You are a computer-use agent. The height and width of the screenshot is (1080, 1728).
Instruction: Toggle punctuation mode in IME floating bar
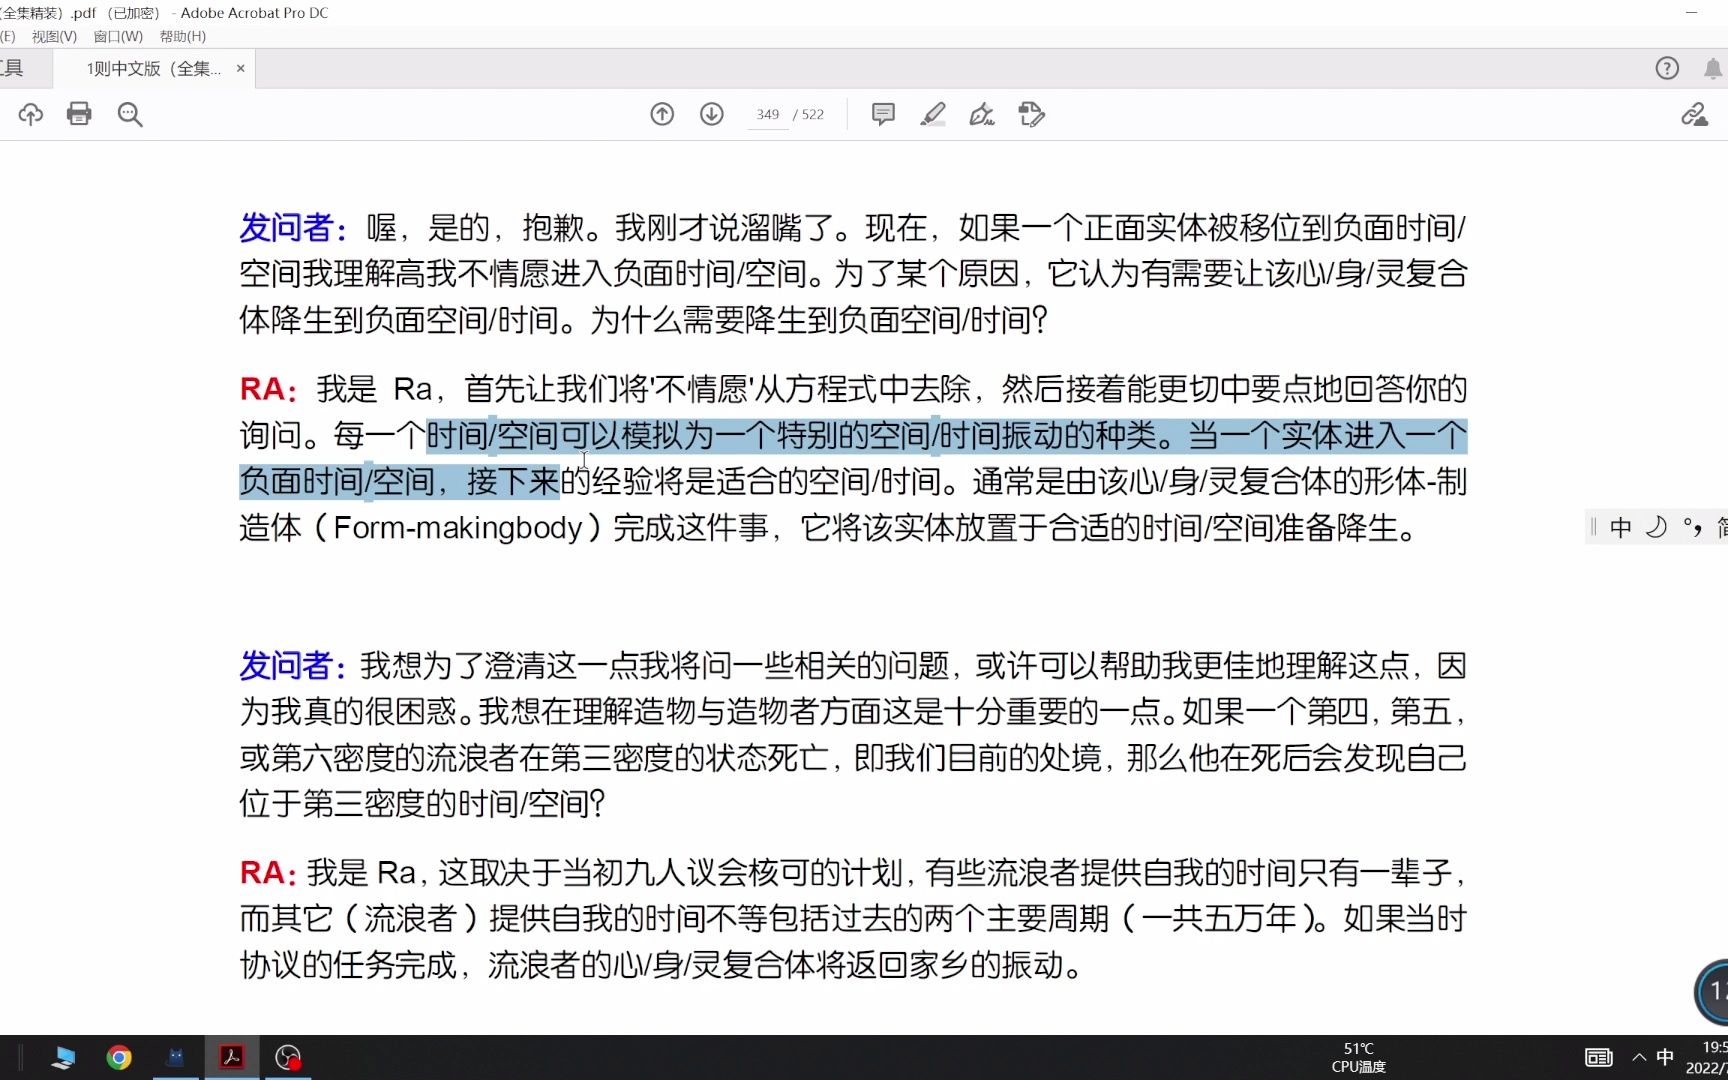point(1692,527)
